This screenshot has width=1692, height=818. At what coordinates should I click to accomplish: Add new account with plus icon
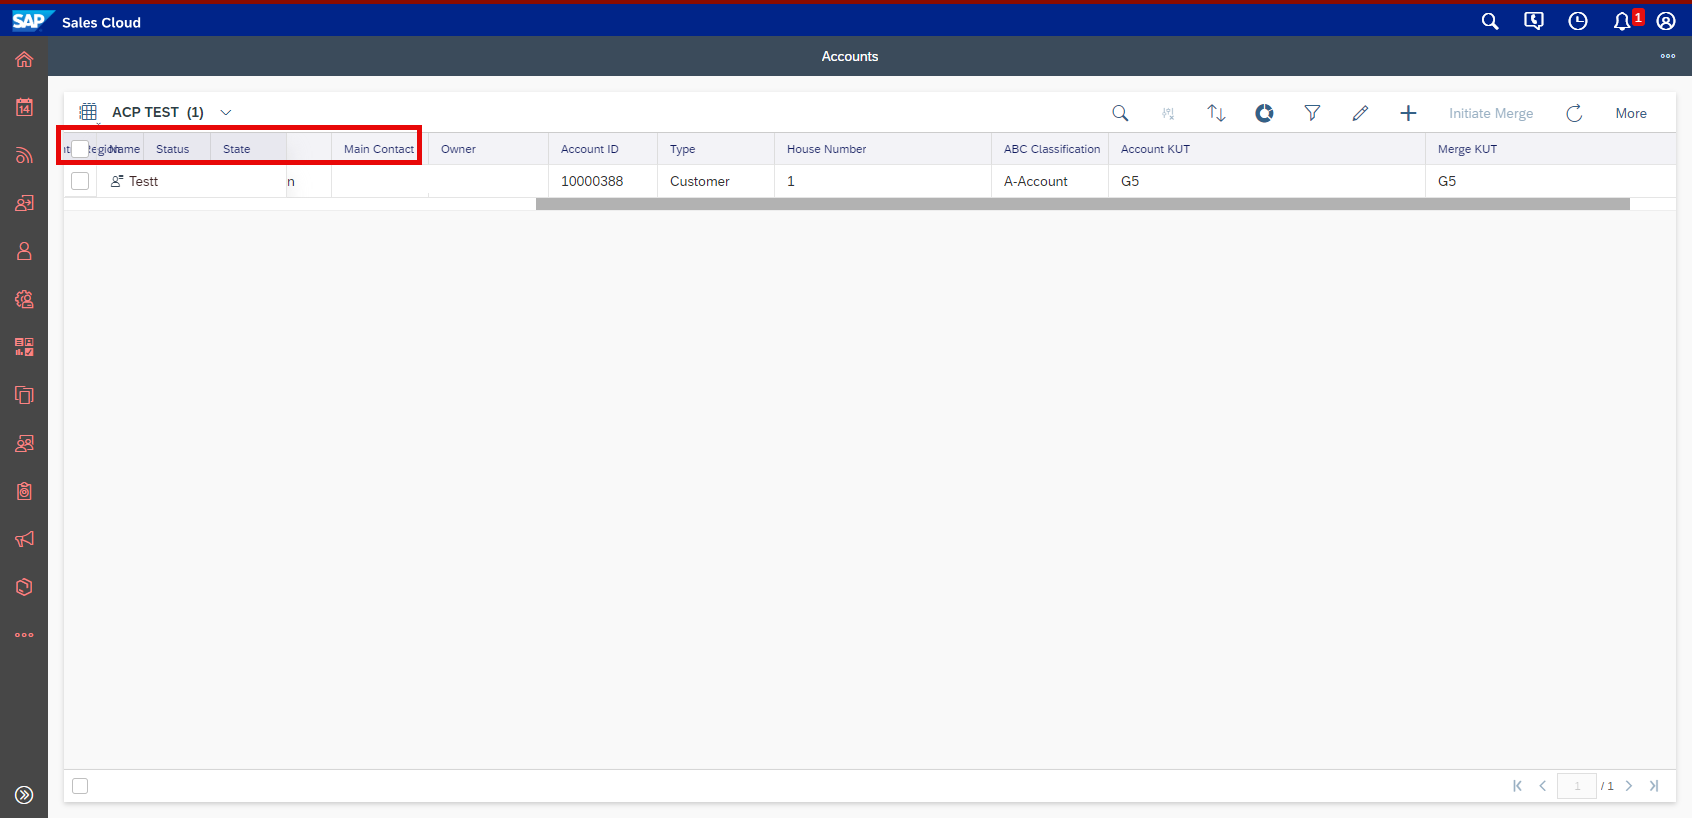pos(1408,113)
